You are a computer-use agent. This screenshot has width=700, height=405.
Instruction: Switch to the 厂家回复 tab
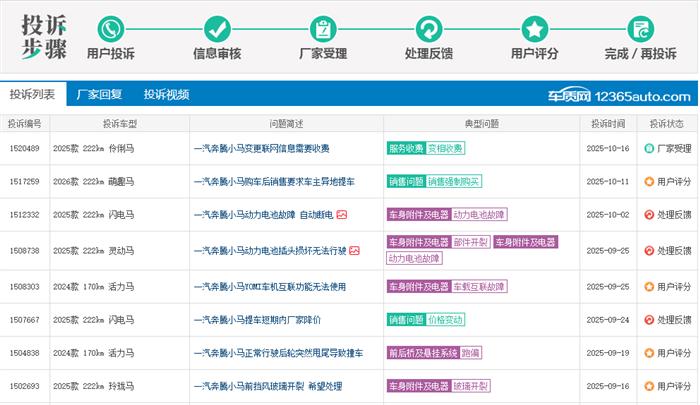click(x=99, y=95)
